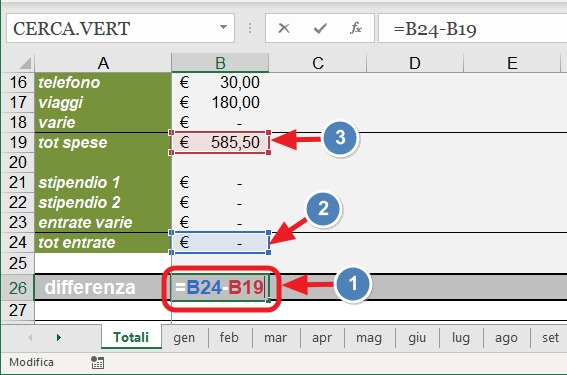Switch to the Totali sheet tab
Viewport: 567px width, 375px height.
point(131,337)
